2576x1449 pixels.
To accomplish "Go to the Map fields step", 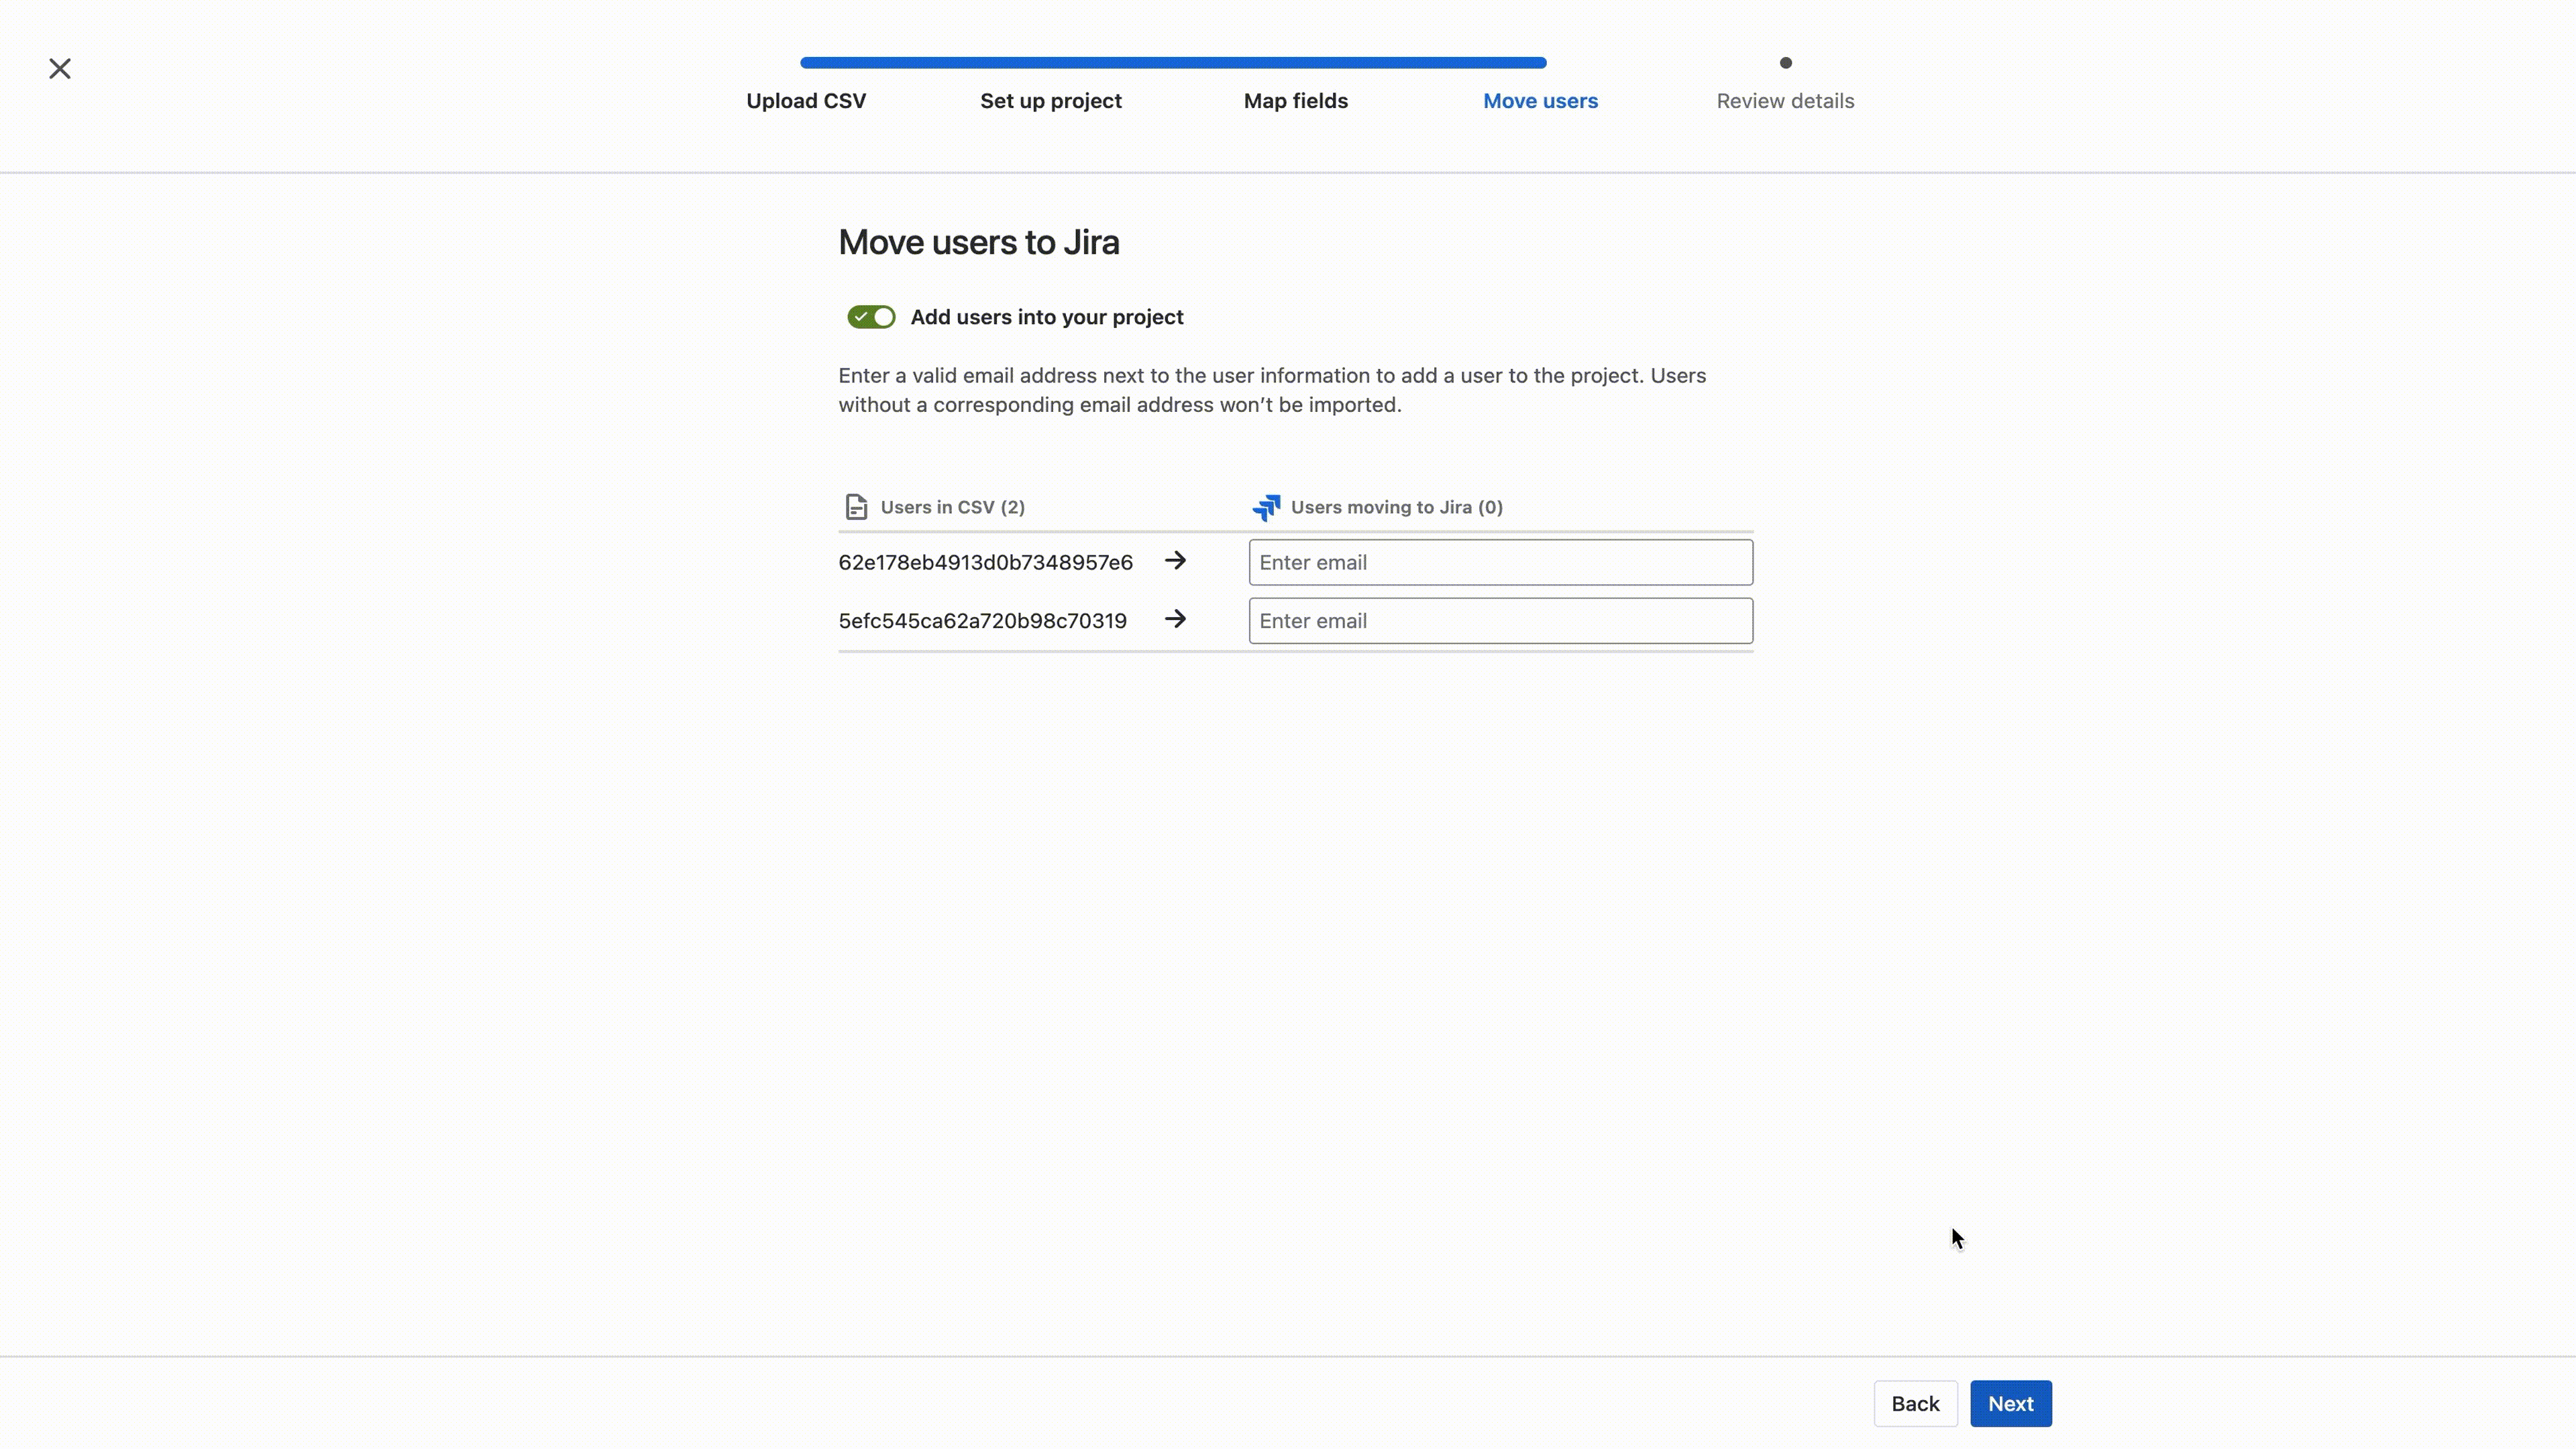I will pyautogui.click(x=1296, y=101).
